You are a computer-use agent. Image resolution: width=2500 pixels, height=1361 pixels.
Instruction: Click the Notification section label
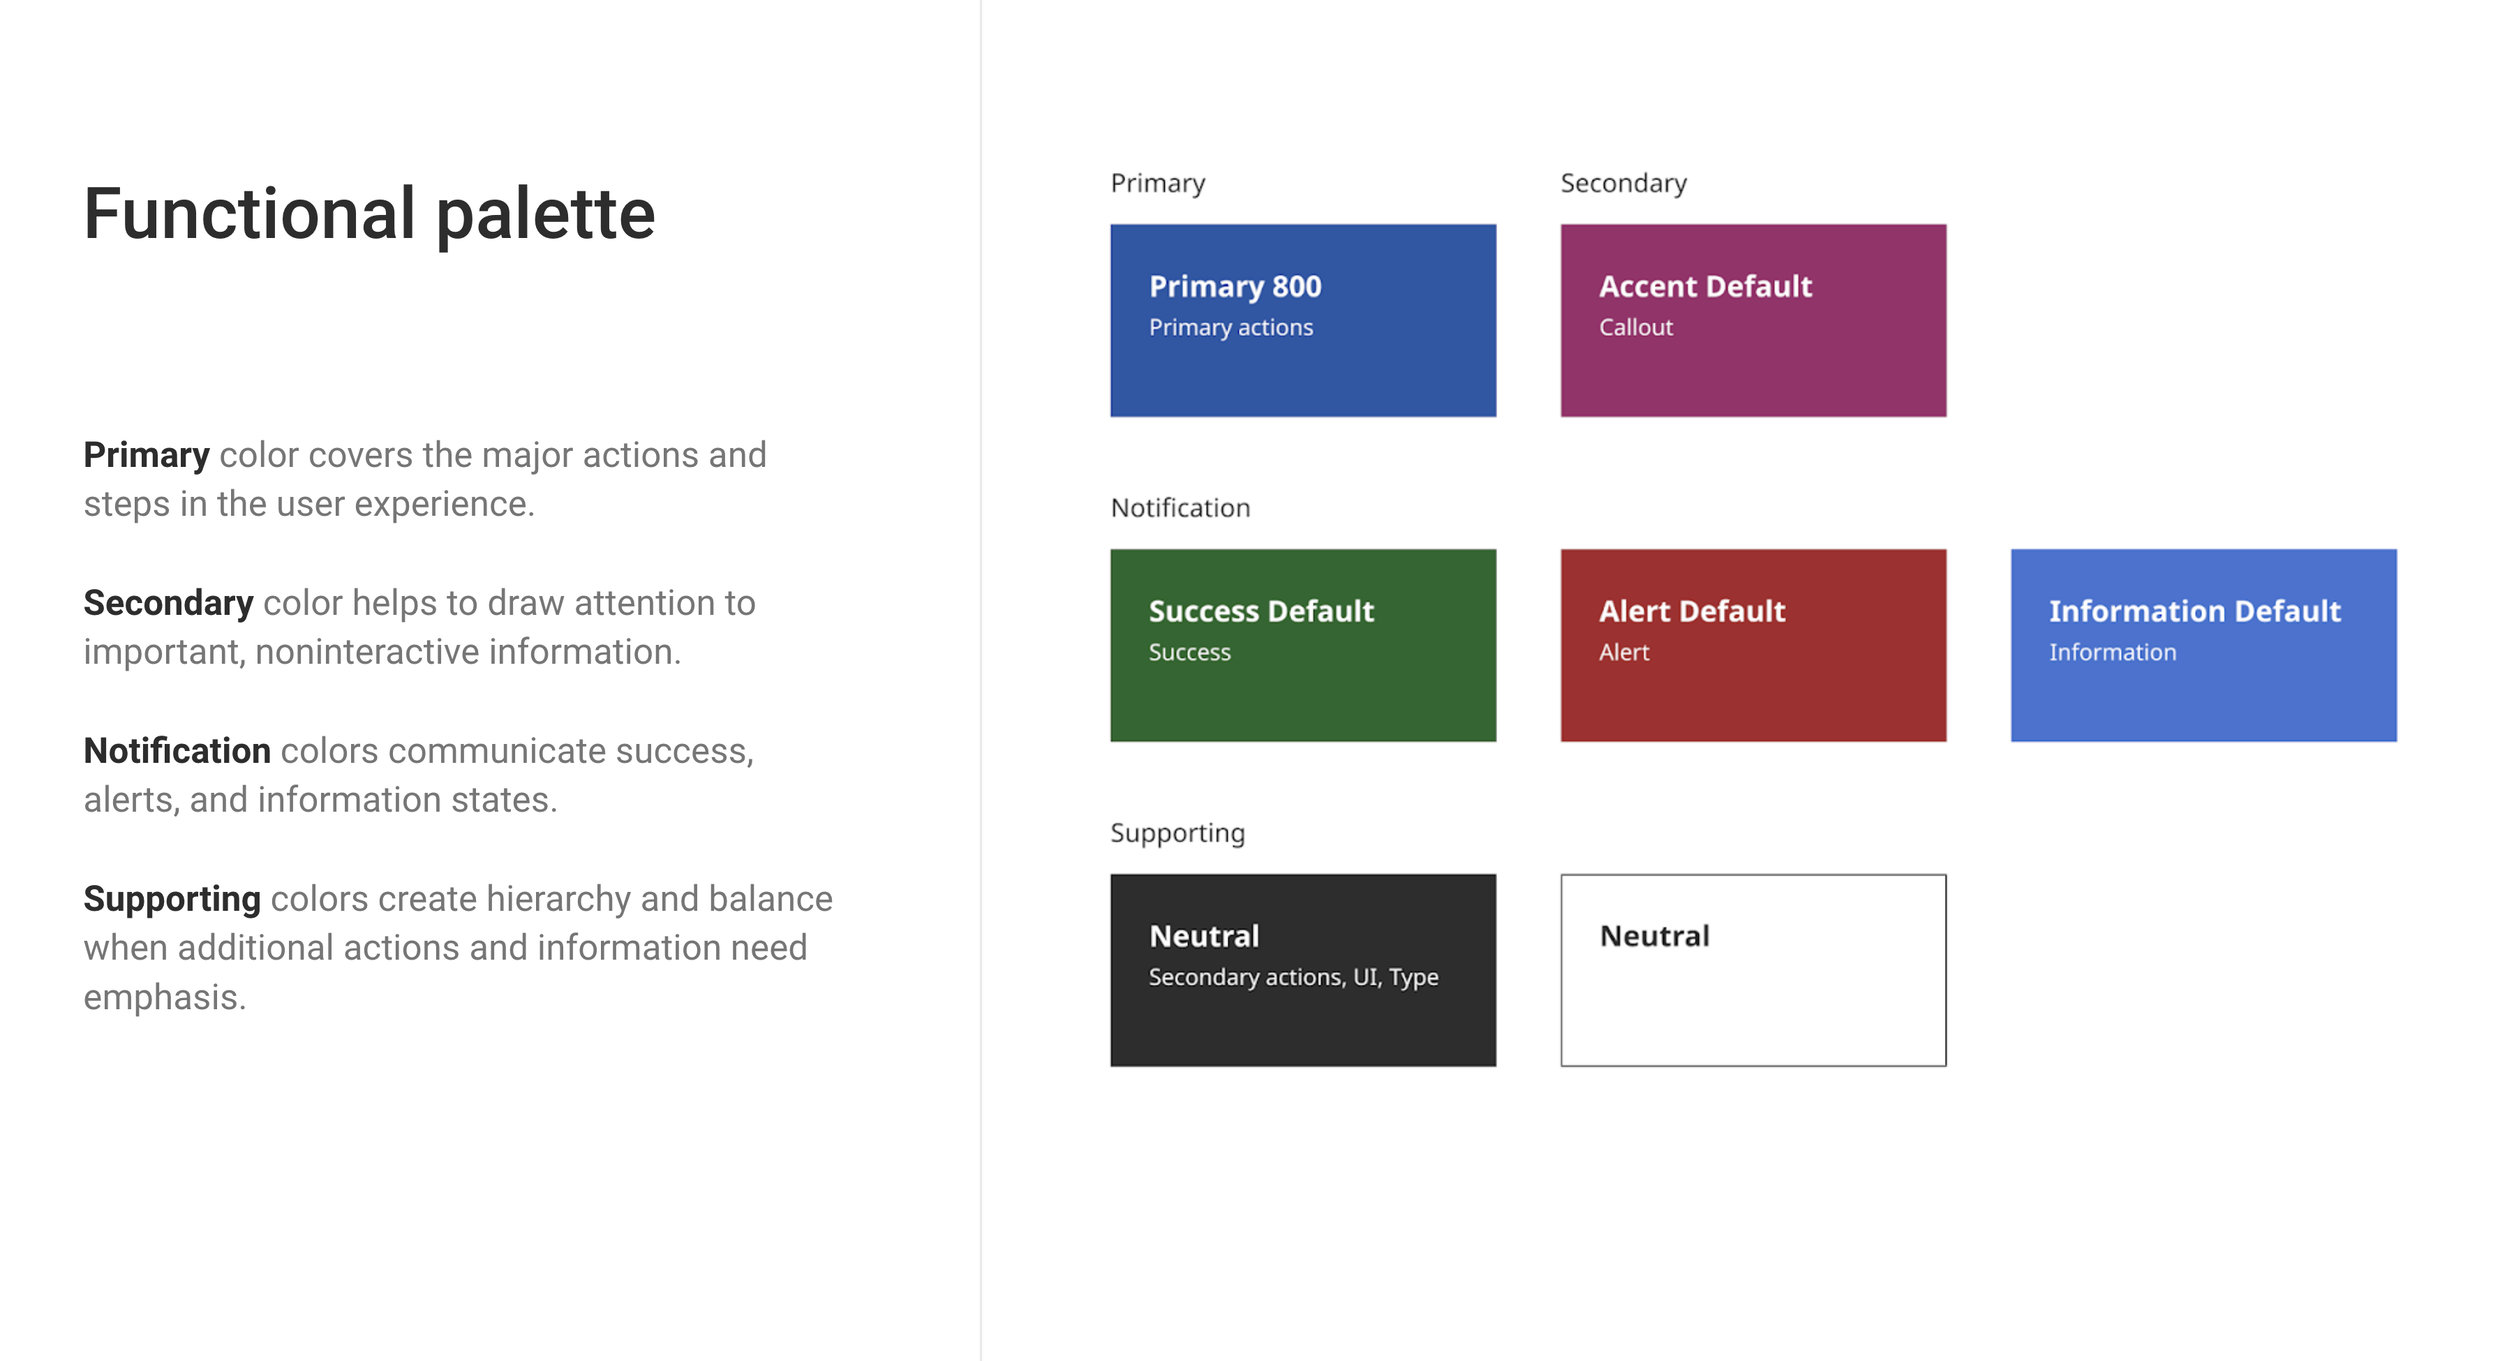pos(1179,508)
